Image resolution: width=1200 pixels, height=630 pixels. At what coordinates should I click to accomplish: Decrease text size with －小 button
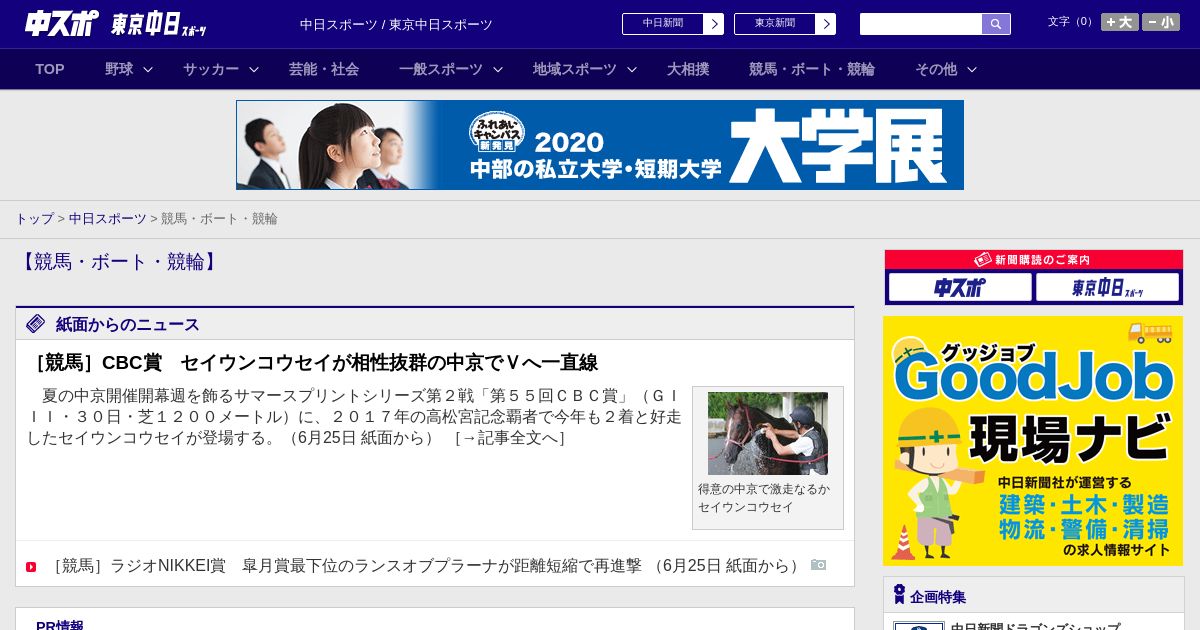[1161, 22]
